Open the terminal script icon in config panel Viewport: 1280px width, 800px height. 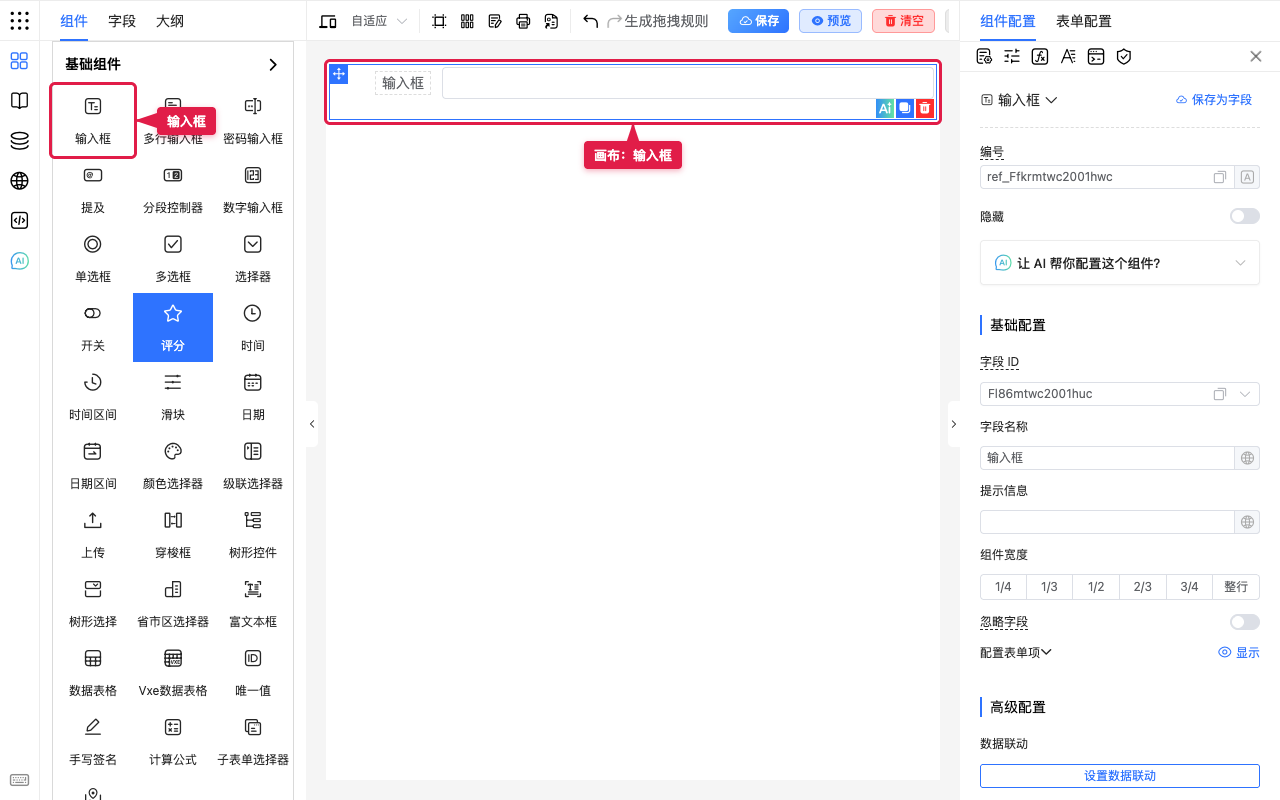click(1096, 56)
